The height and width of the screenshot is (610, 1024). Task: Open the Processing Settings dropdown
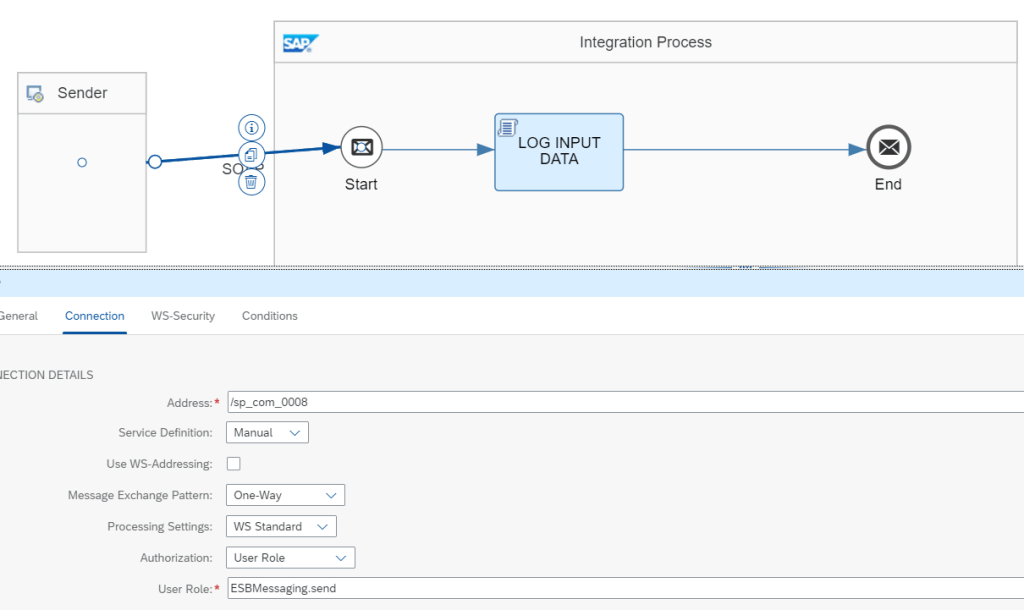[281, 526]
